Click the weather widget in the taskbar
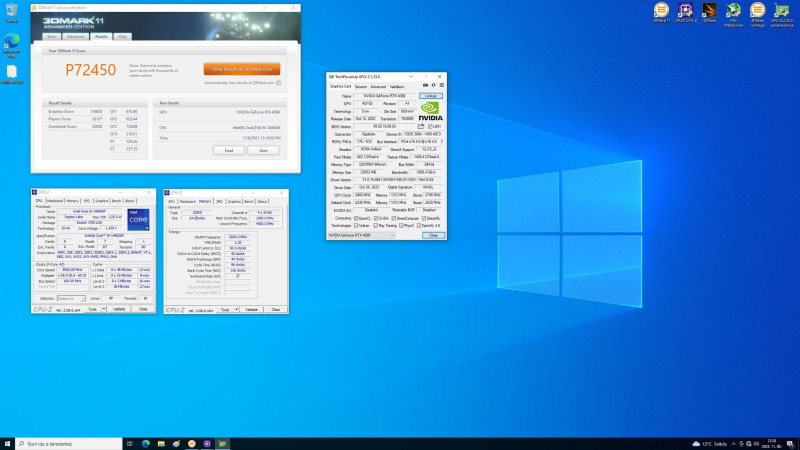The width and height of the screenshot is (800, 450). [x=709, y=444]
